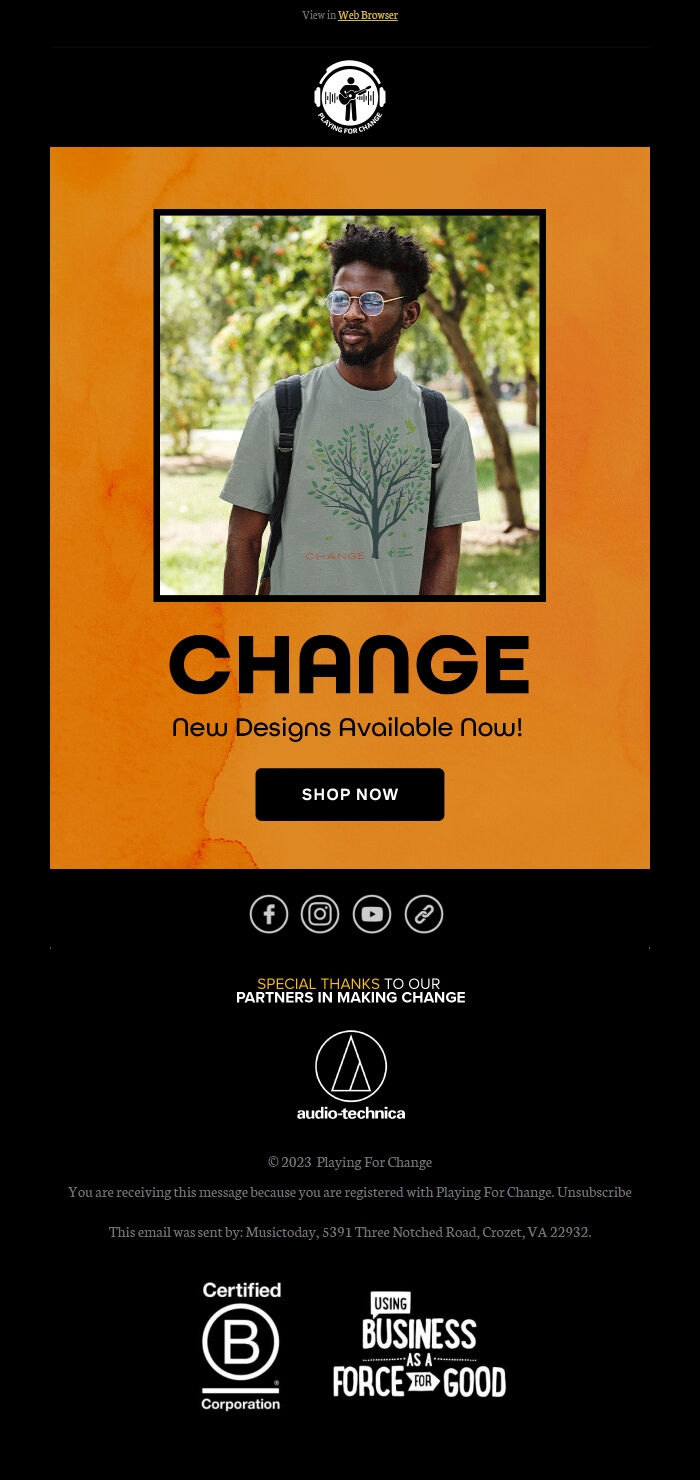
Task: Click the Playing For Change header logo
Action: point(350,98)
